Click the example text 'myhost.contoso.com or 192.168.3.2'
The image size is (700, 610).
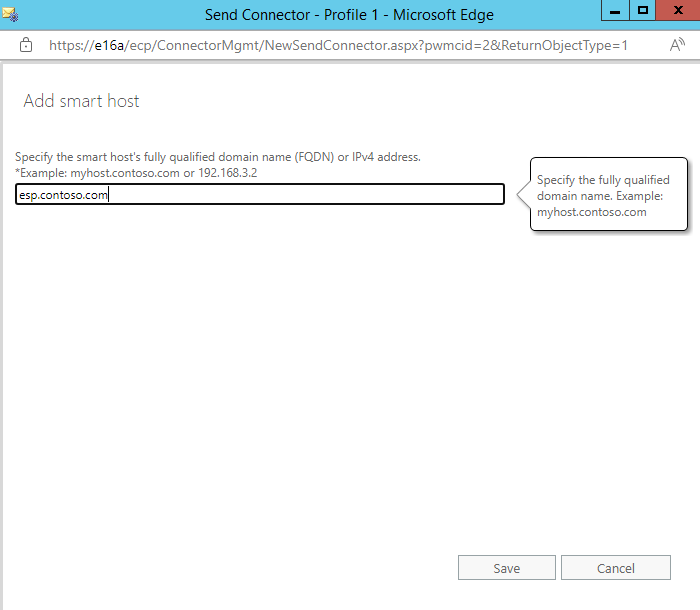163,173
